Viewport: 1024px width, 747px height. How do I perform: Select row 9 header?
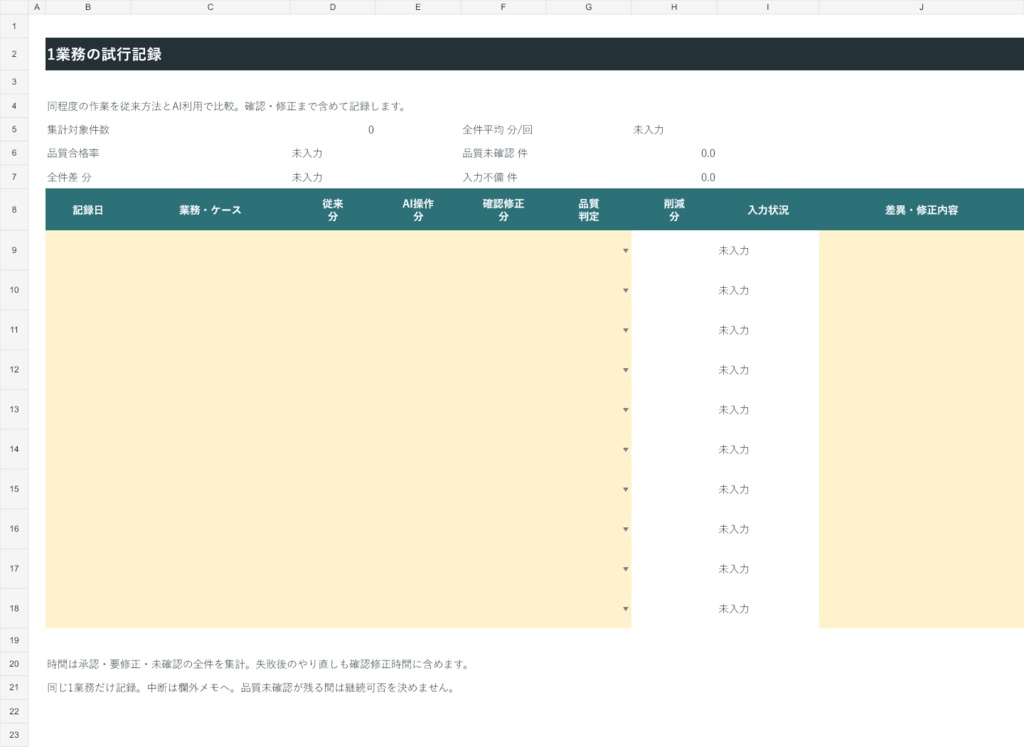(x=14, y=250)
